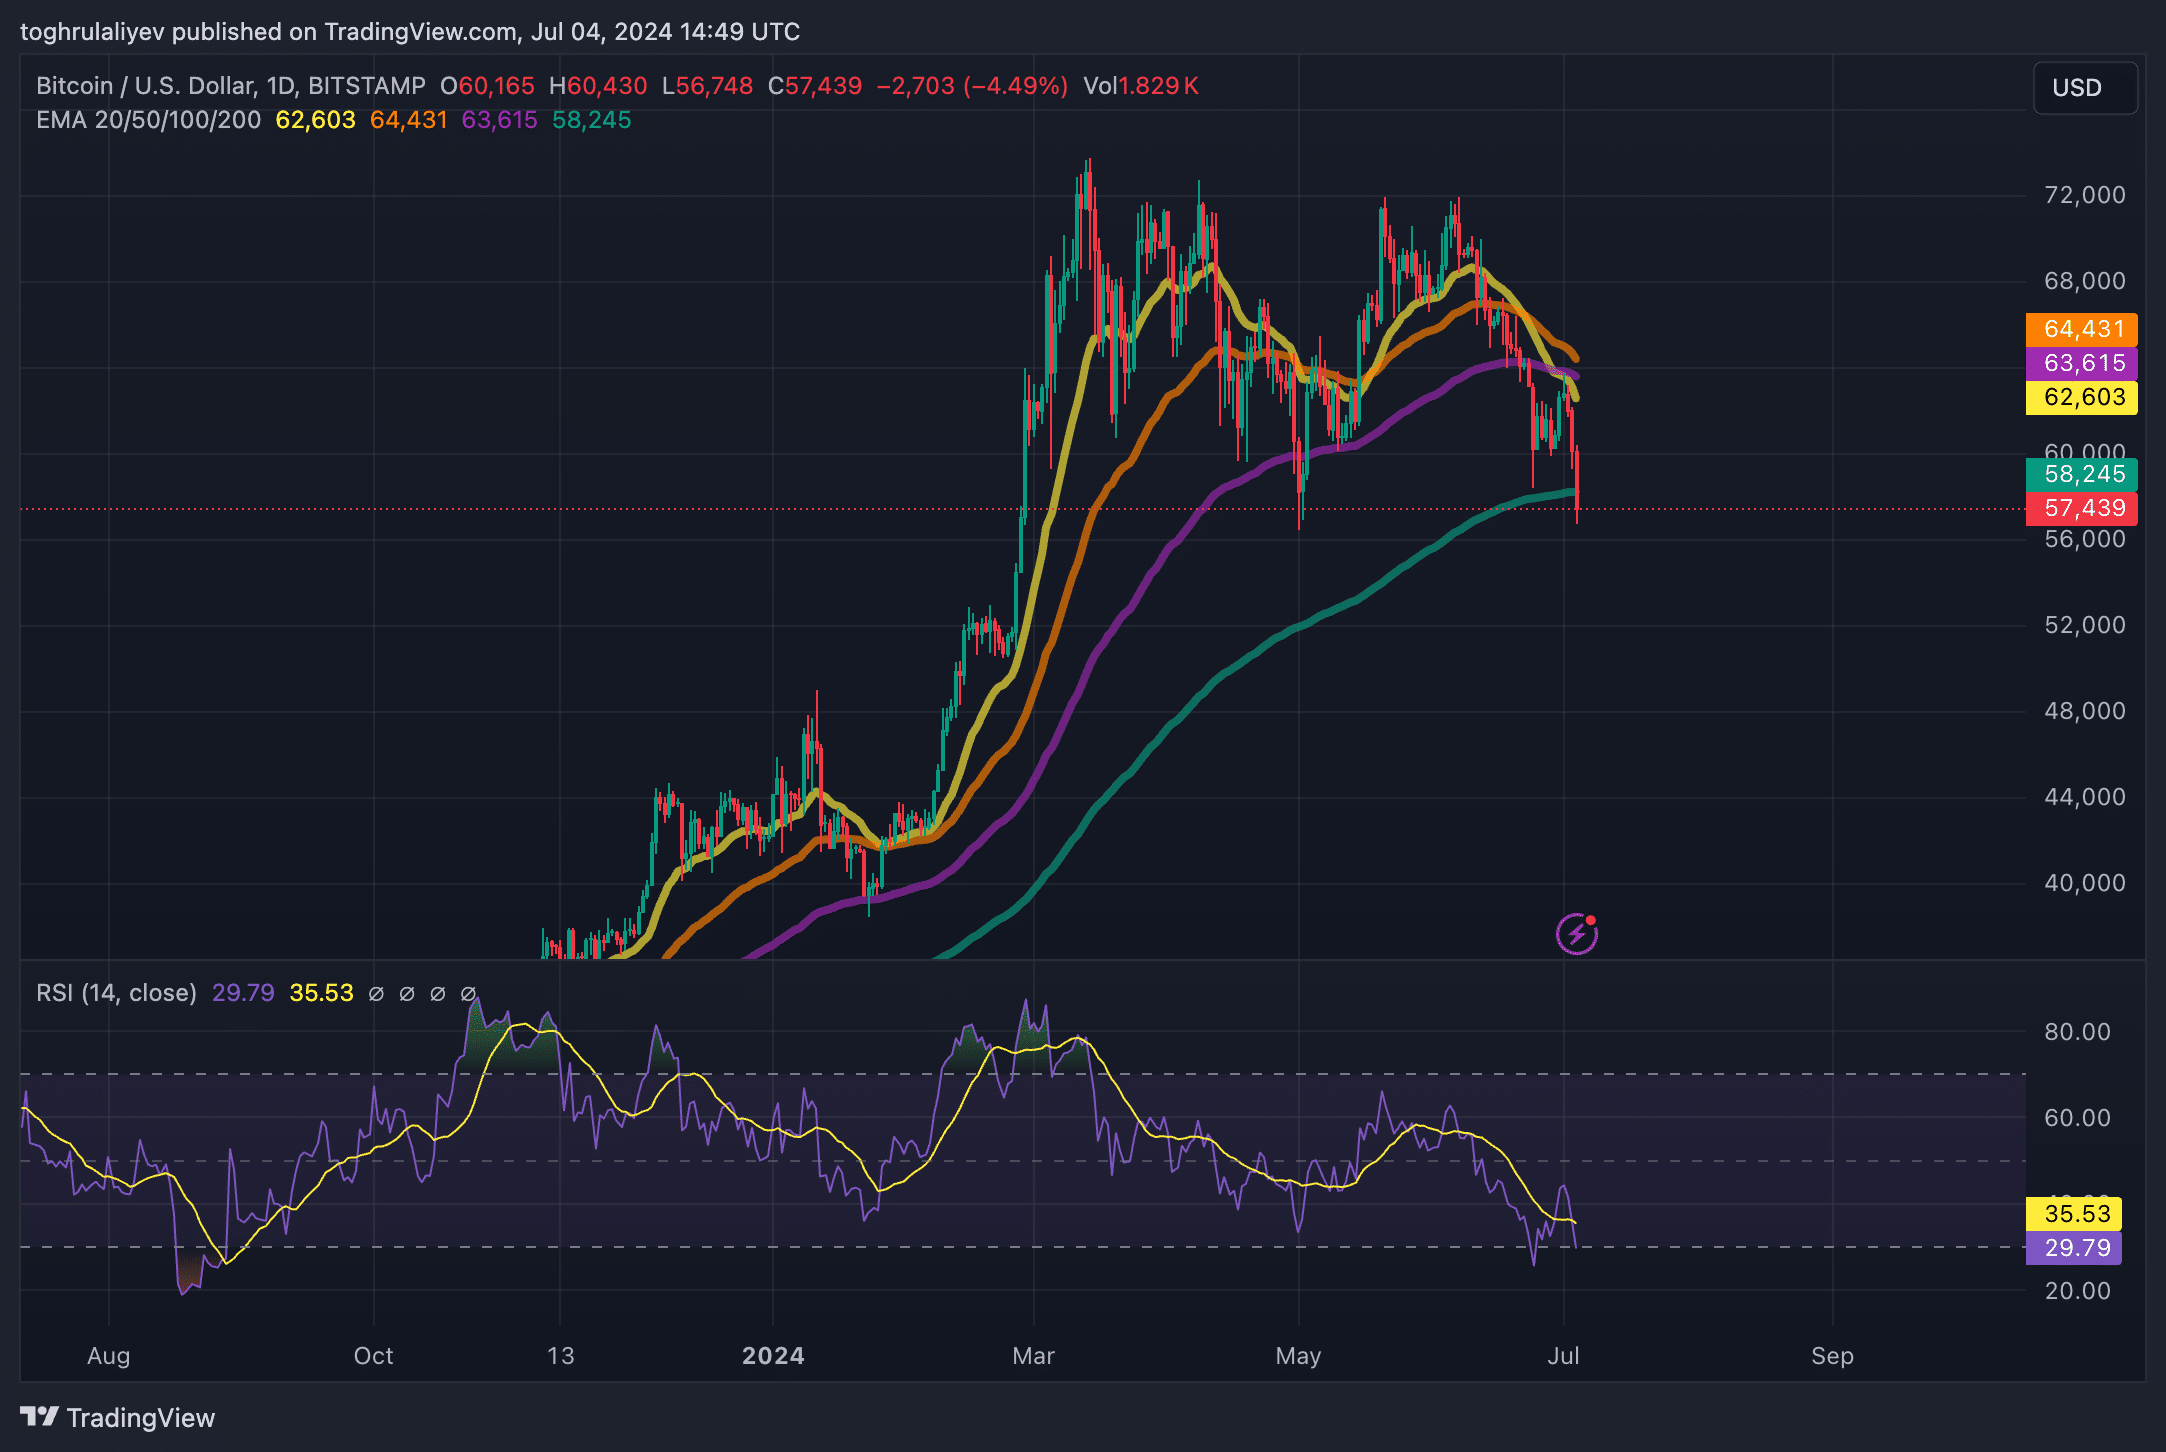The height and width of the screenshot is (1452, 2166).
Task: Click the purple 29.79 RSI axis label
Action: click(2076, 1248)
